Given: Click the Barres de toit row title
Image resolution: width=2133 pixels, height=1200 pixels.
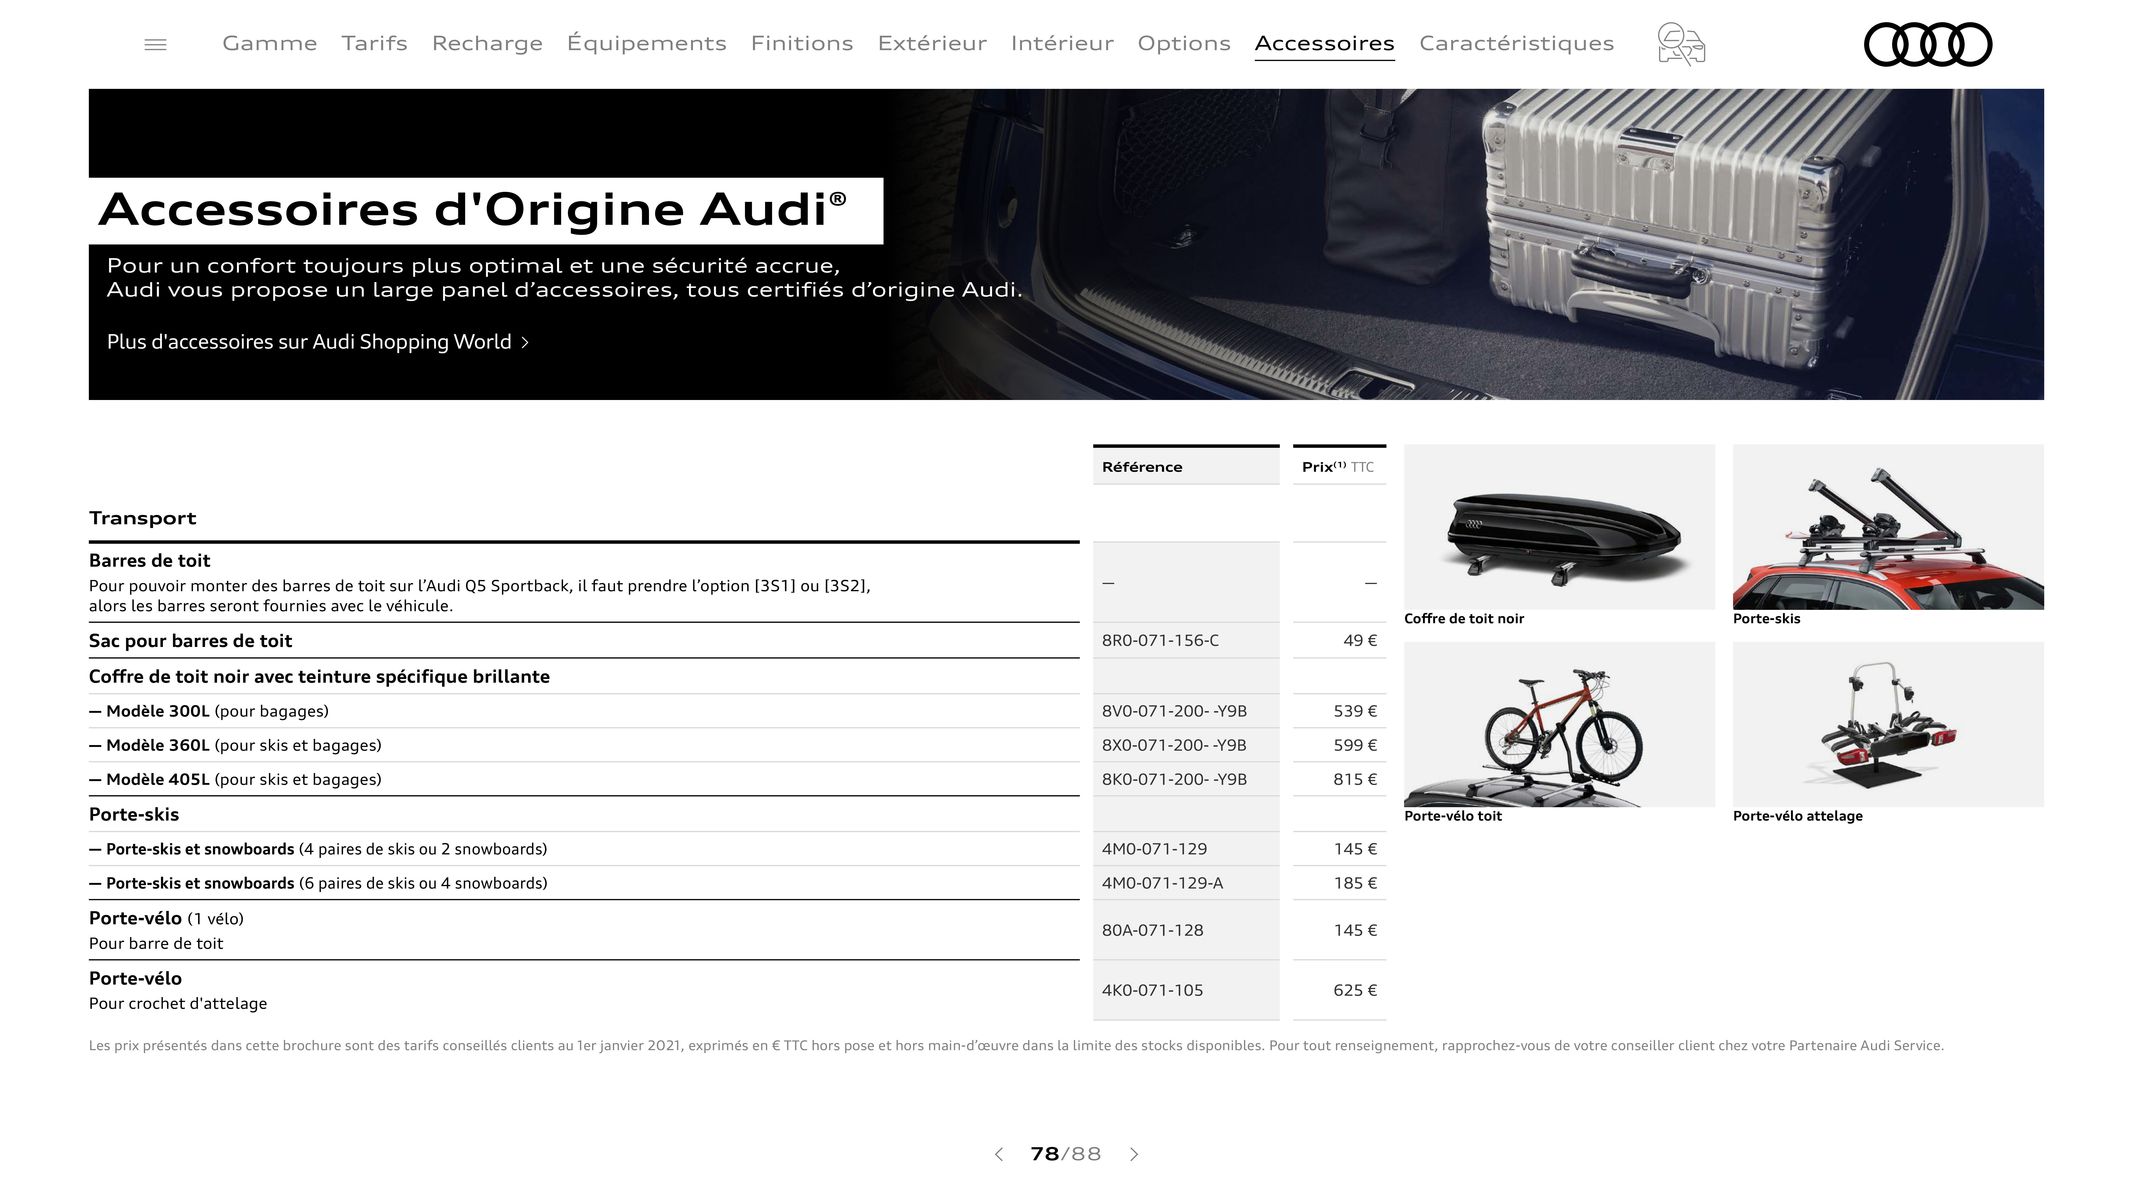Looking at the screenshot, I should [x=150, y=561].
